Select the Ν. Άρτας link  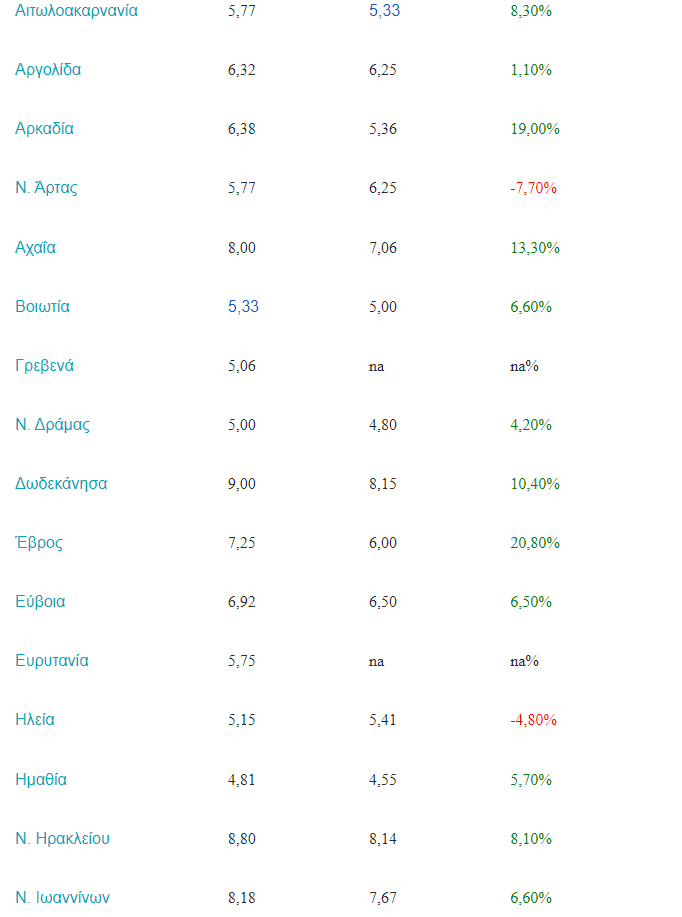pyautogui.click(x=46, y=188)
